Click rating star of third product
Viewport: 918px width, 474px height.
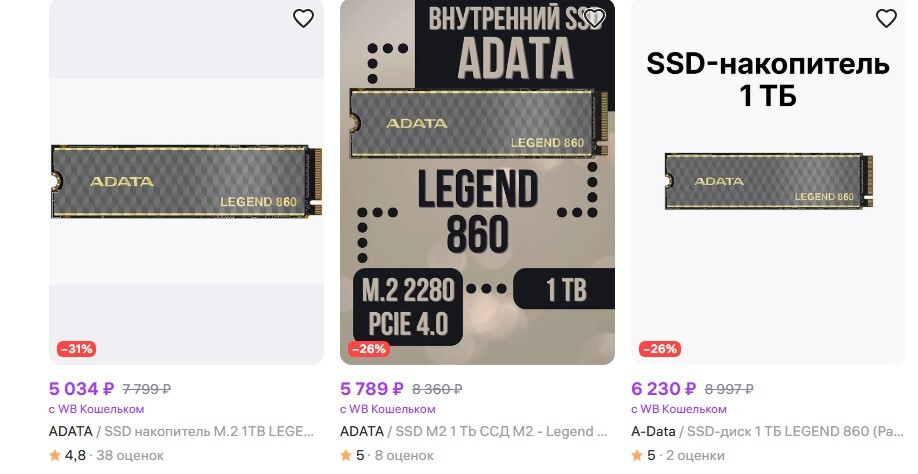pyautogui.click(x=637, y=455)
